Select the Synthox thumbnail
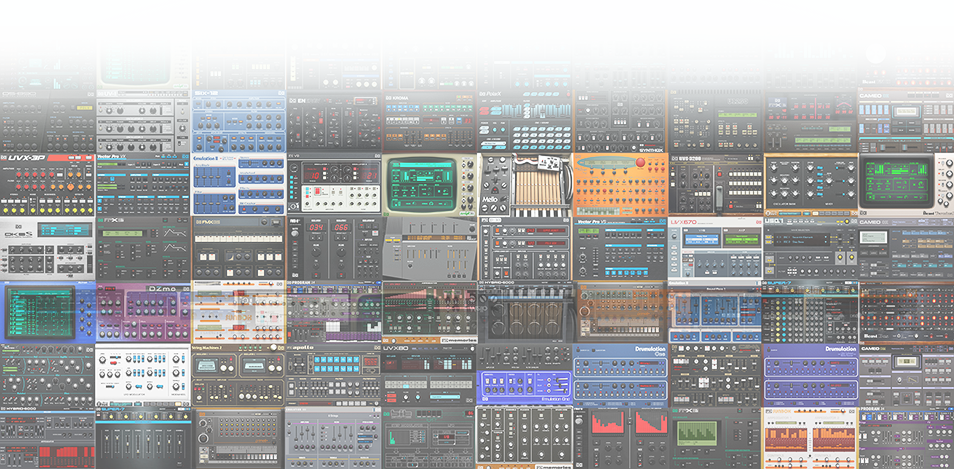This screenshot has height=469, width=954. point(620,122)
